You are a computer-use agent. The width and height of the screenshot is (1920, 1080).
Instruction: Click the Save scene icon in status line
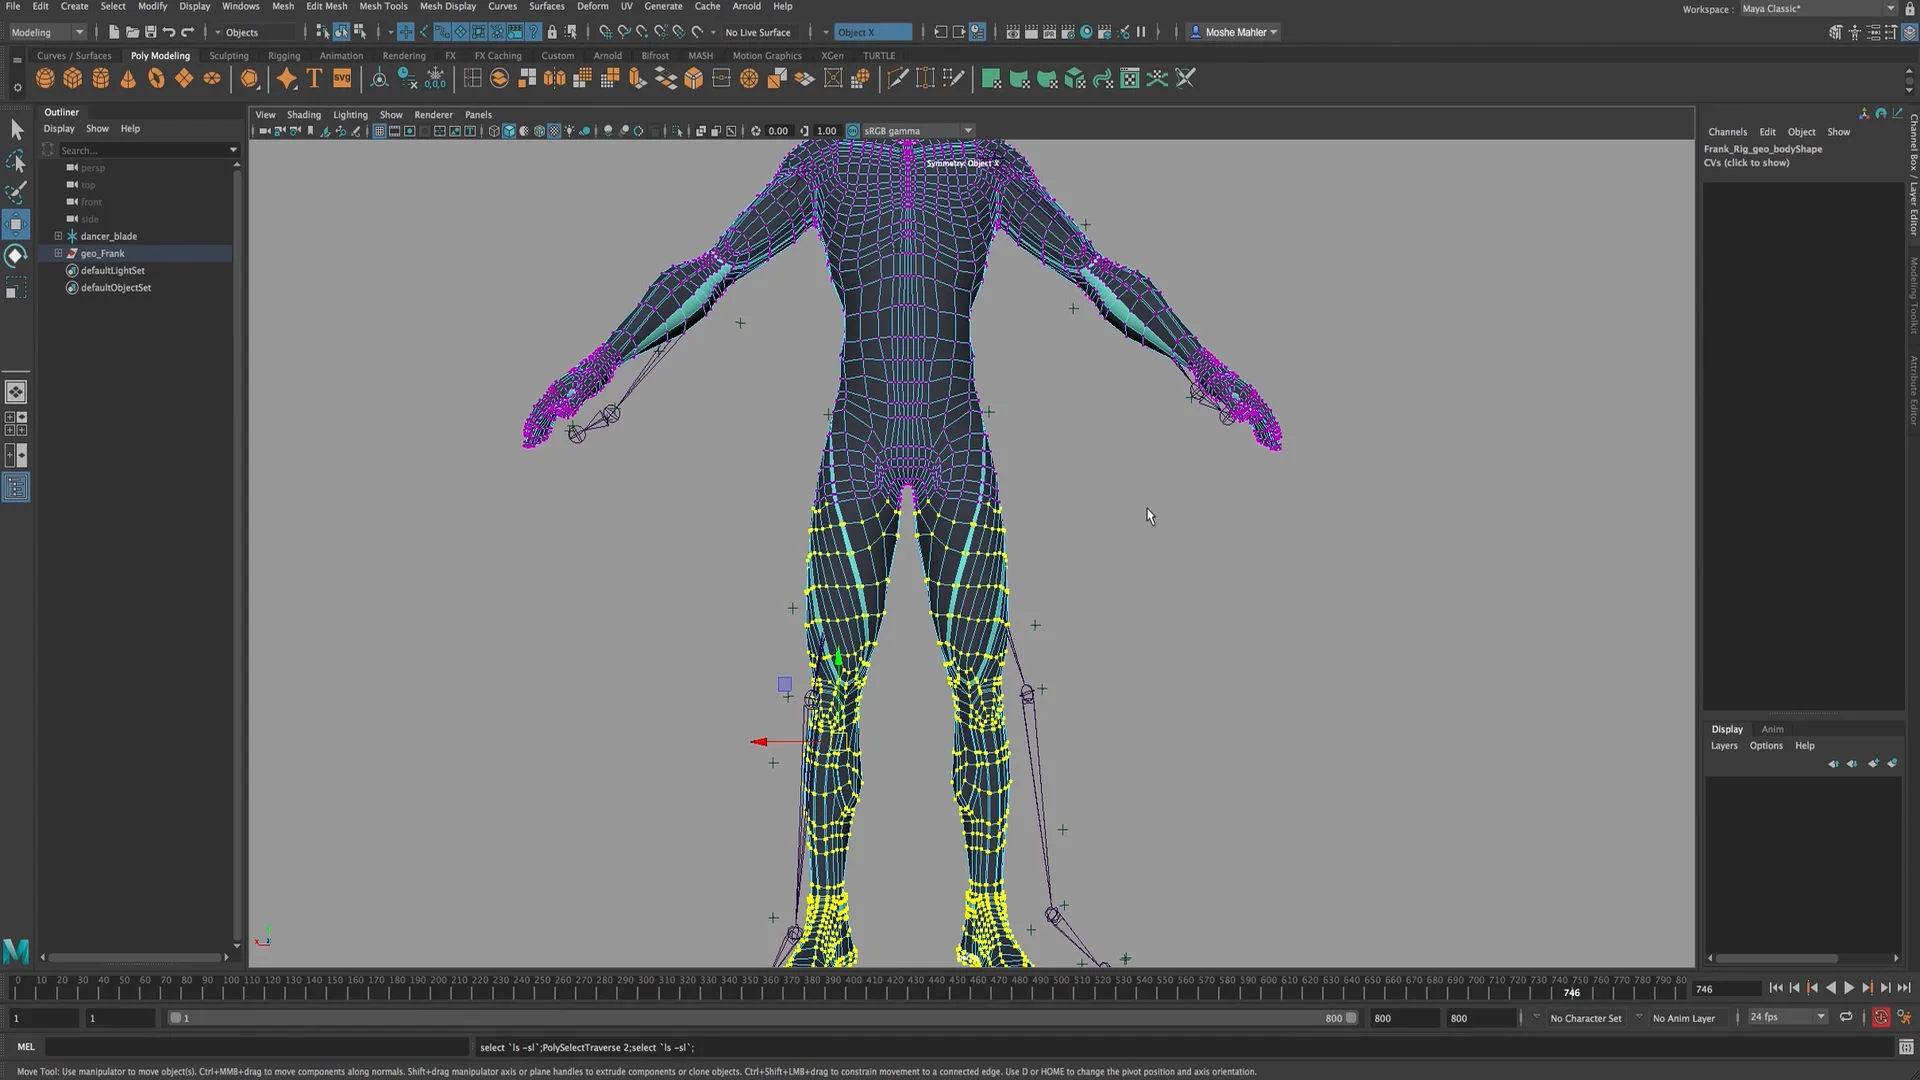pos(151,32)
